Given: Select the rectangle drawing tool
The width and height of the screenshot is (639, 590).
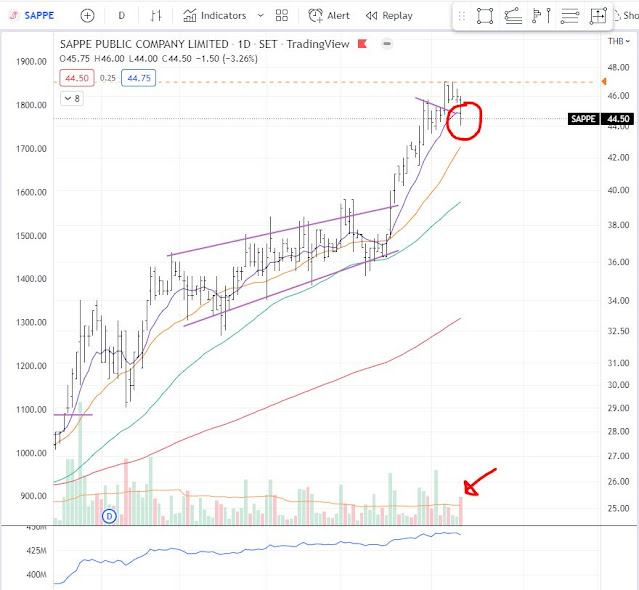Looking at the screenshot, I should 485,16.
